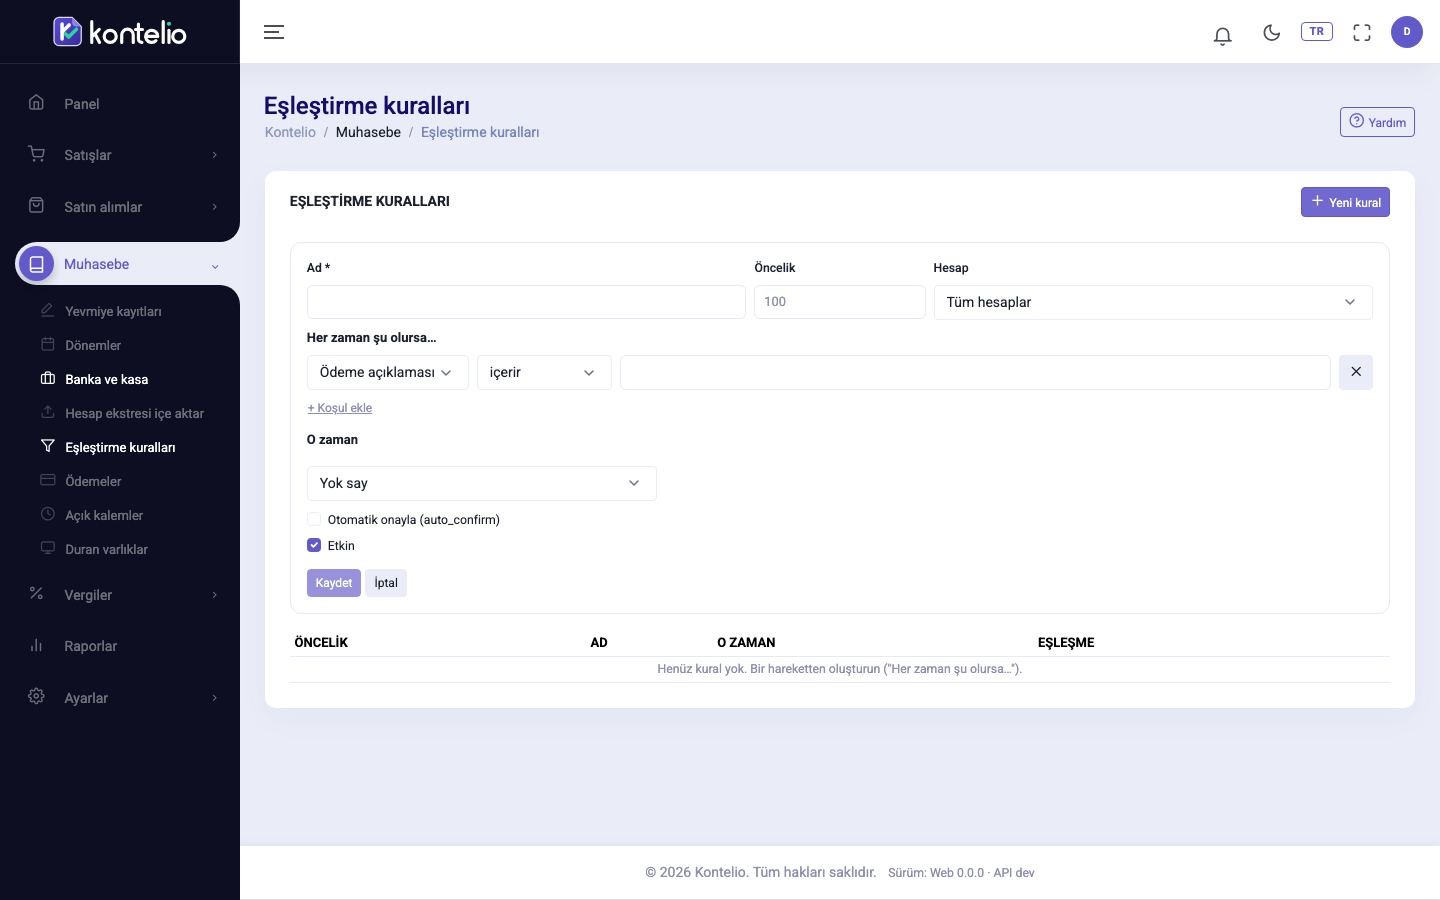The height and width of the screenshot is (900, 1440).
Task: Enter fullscreen mode
Action: [1362, 32]
